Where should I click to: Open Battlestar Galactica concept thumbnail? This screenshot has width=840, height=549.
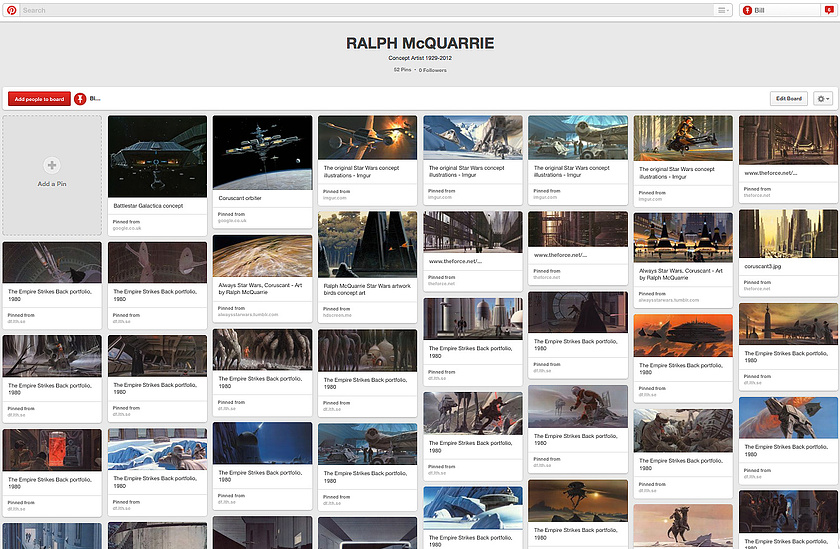157,156
